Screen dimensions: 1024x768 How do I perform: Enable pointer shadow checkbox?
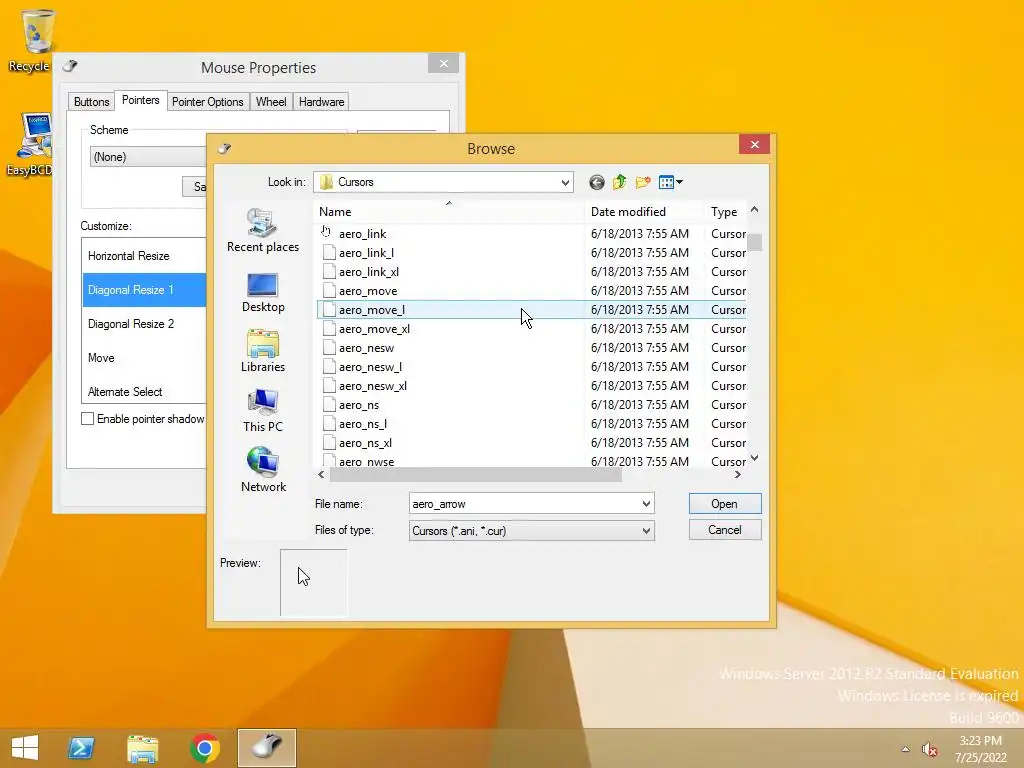(87, 419)
